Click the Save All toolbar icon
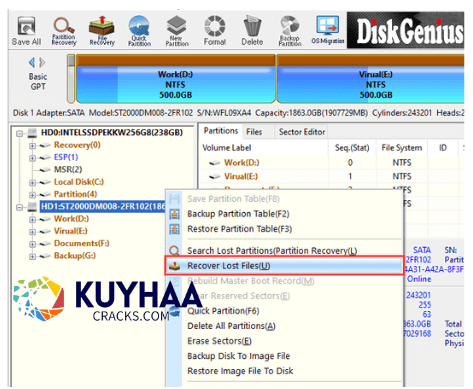The image size is (473, 389). coord(26,31)
